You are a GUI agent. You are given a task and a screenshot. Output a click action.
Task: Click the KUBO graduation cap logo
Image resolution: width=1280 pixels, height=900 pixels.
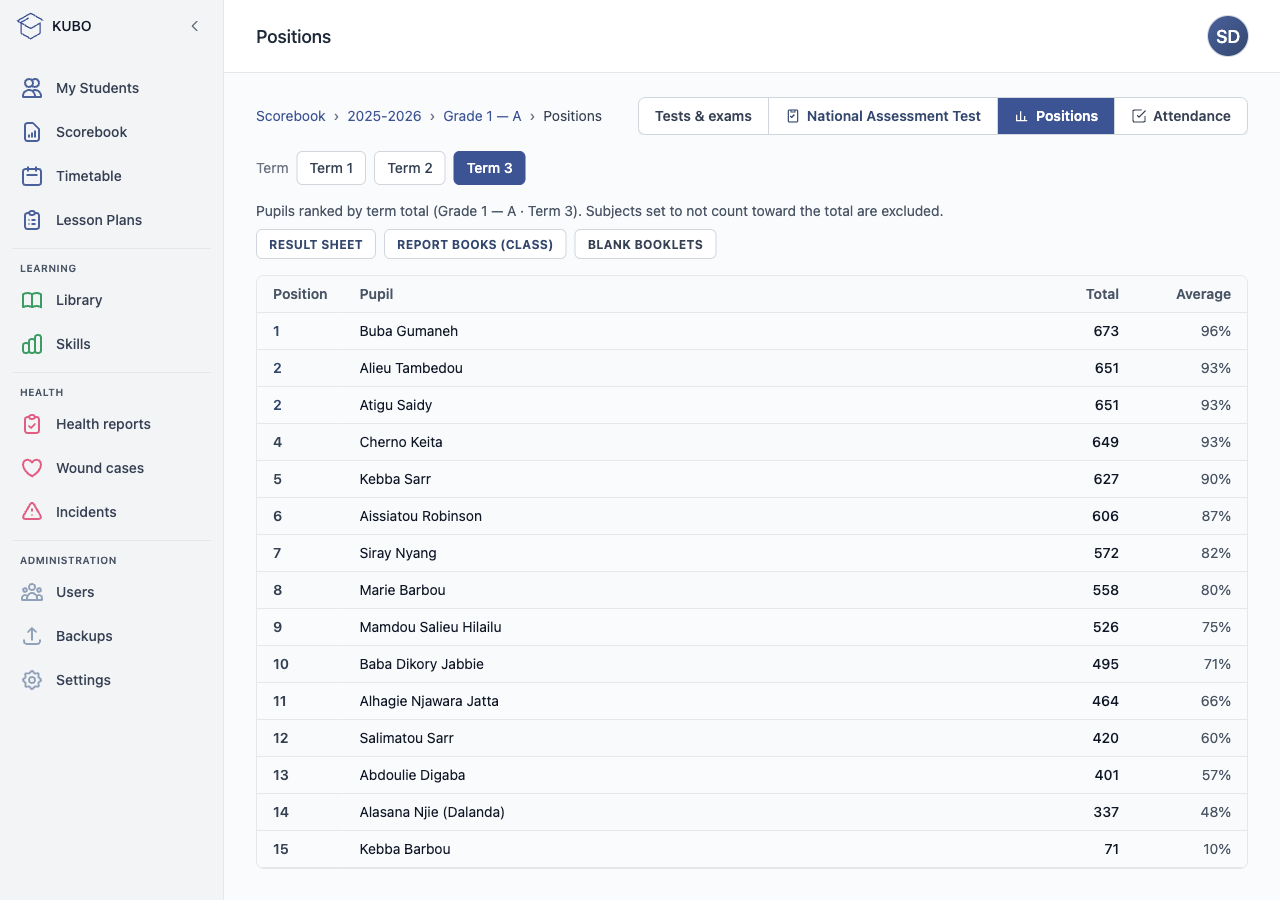click(x=31, y=26)
